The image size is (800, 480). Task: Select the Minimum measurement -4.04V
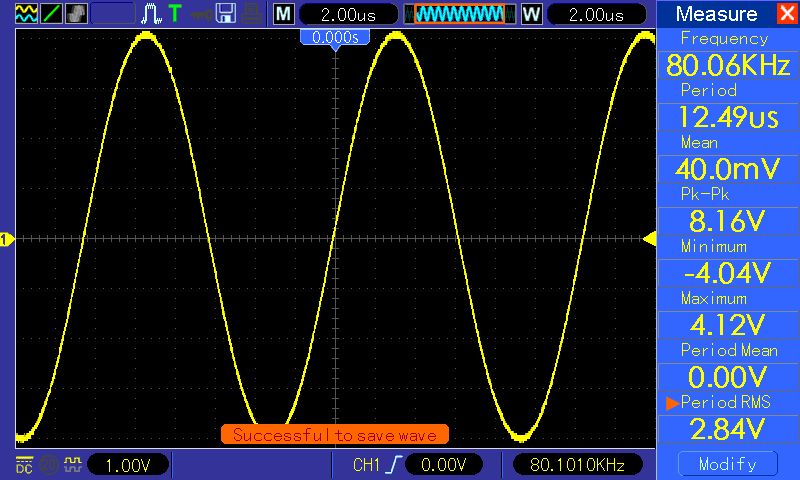click(x=728, y=273)
